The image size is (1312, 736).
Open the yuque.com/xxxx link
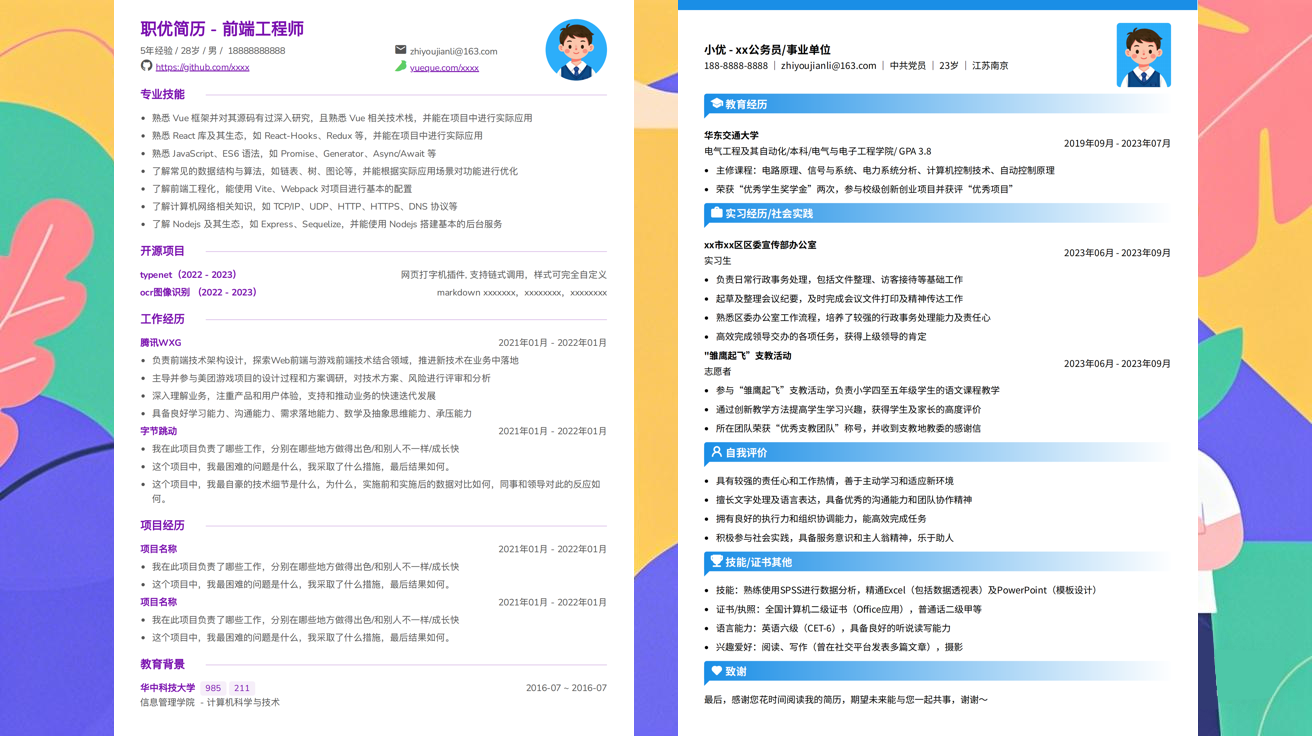tap(444, 67)
